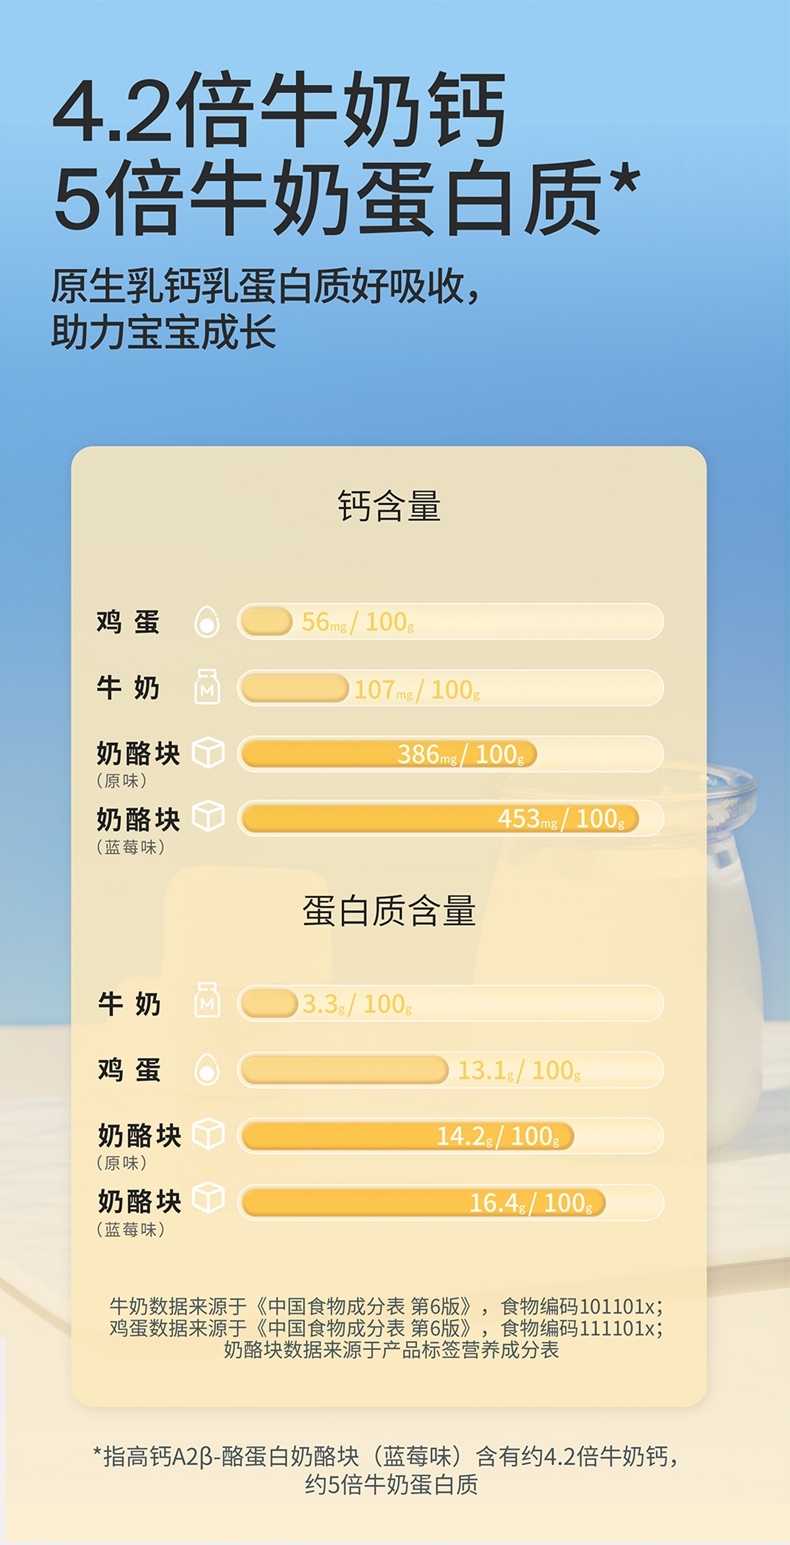
Task: Click the egg calcium bar showing 56mg
Action: click(267, 622)
